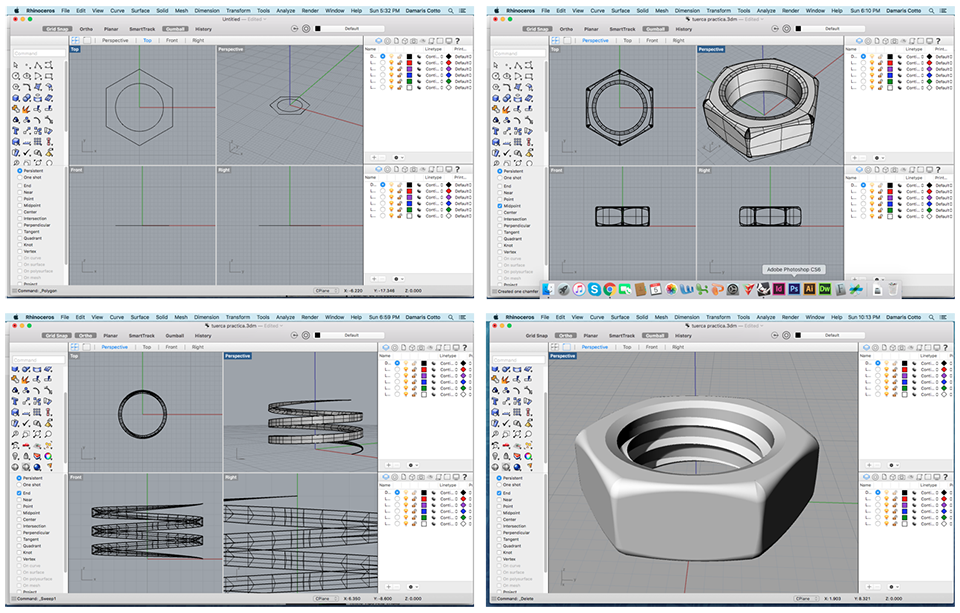Open Render menu in rendered nut window
The width and height of the screenshot is (960, 613).
pos(790,317)
